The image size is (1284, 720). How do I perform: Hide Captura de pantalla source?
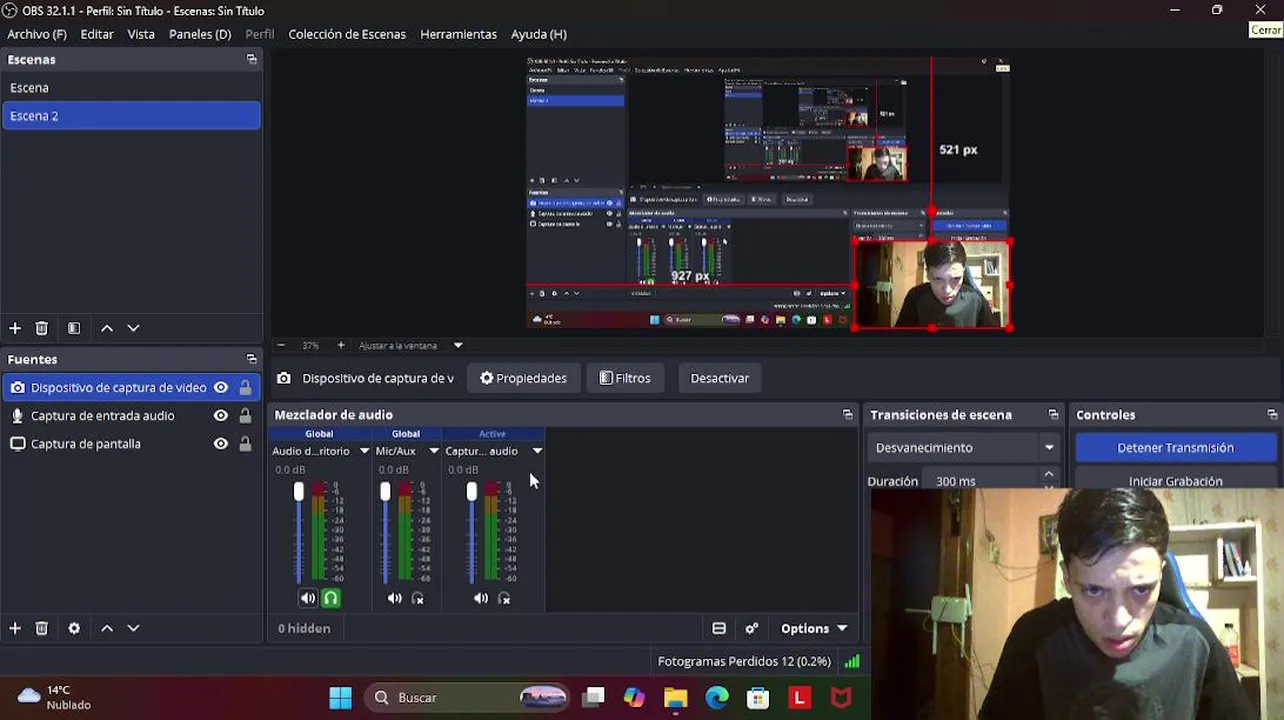[221, 443]
